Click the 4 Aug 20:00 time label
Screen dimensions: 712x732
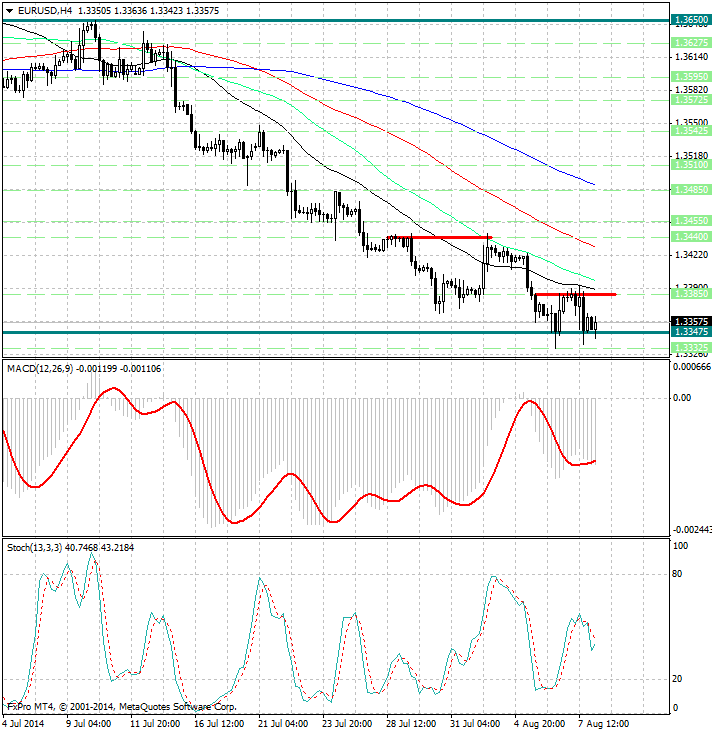539,724
